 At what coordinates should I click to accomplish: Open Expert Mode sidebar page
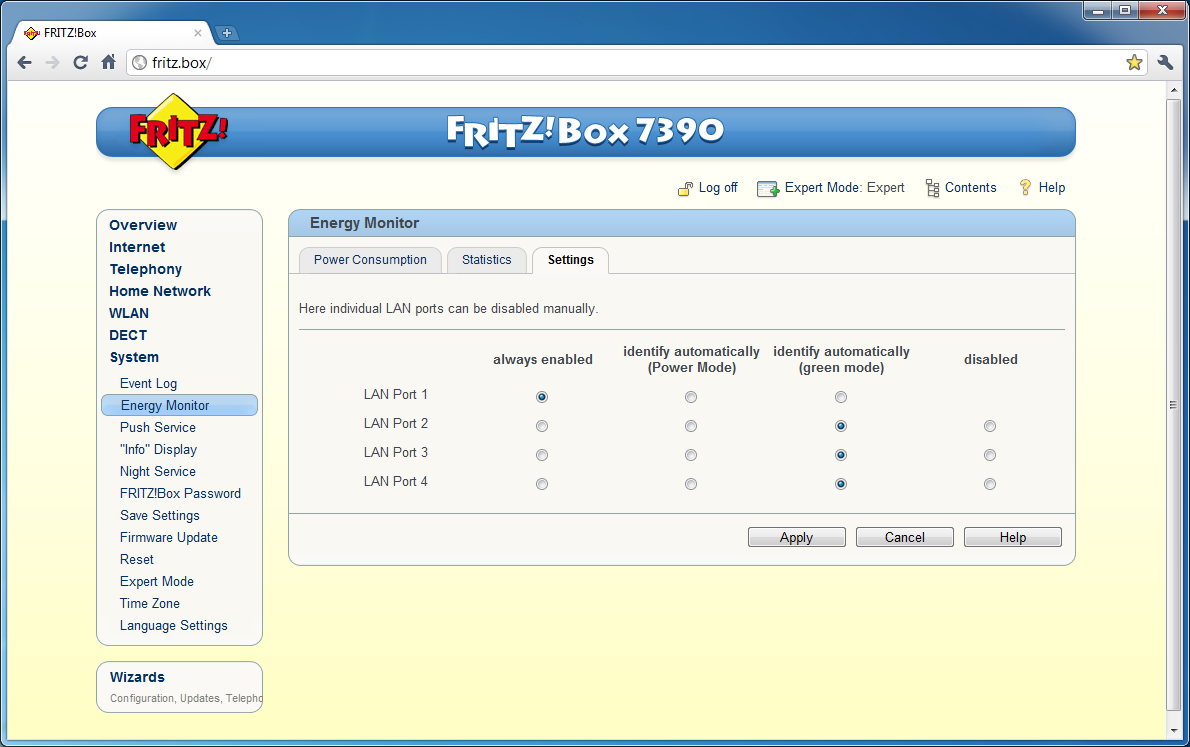156,582
